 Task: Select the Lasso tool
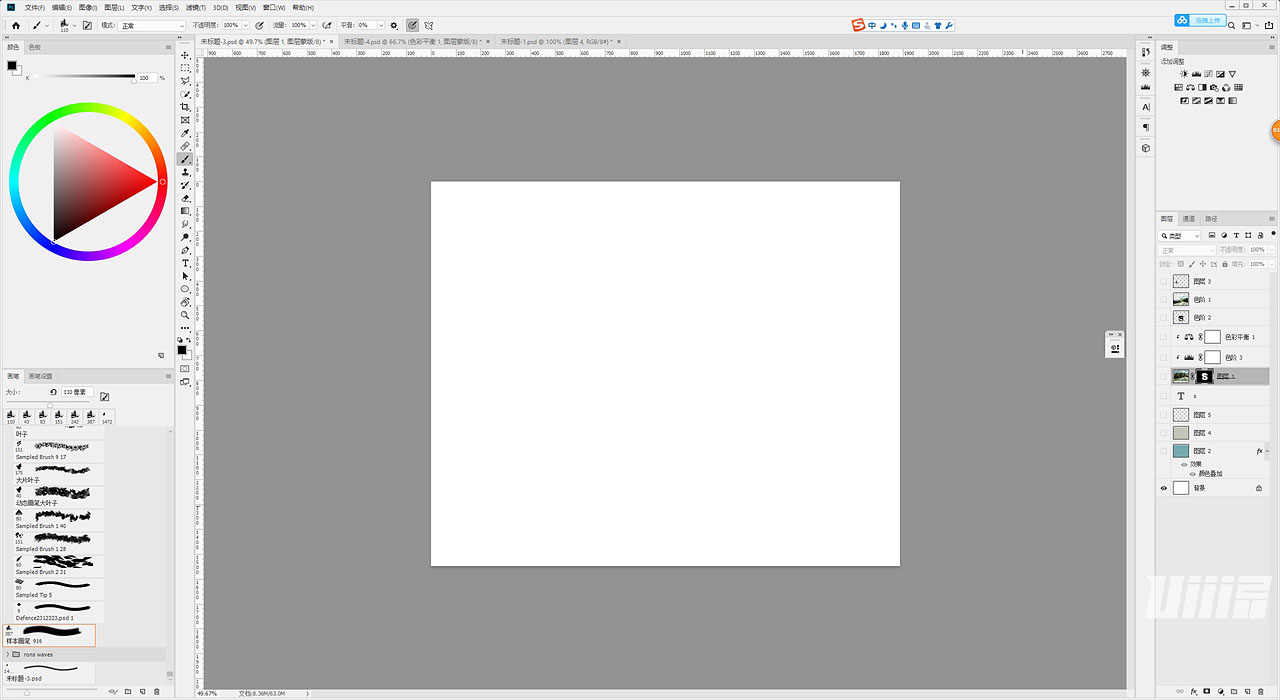(185, 81)
